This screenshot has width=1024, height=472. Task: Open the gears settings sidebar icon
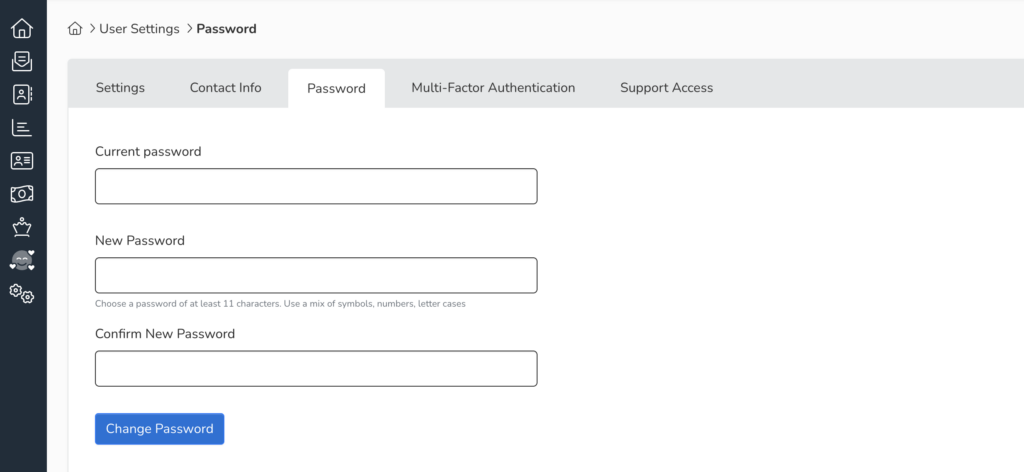22,293
